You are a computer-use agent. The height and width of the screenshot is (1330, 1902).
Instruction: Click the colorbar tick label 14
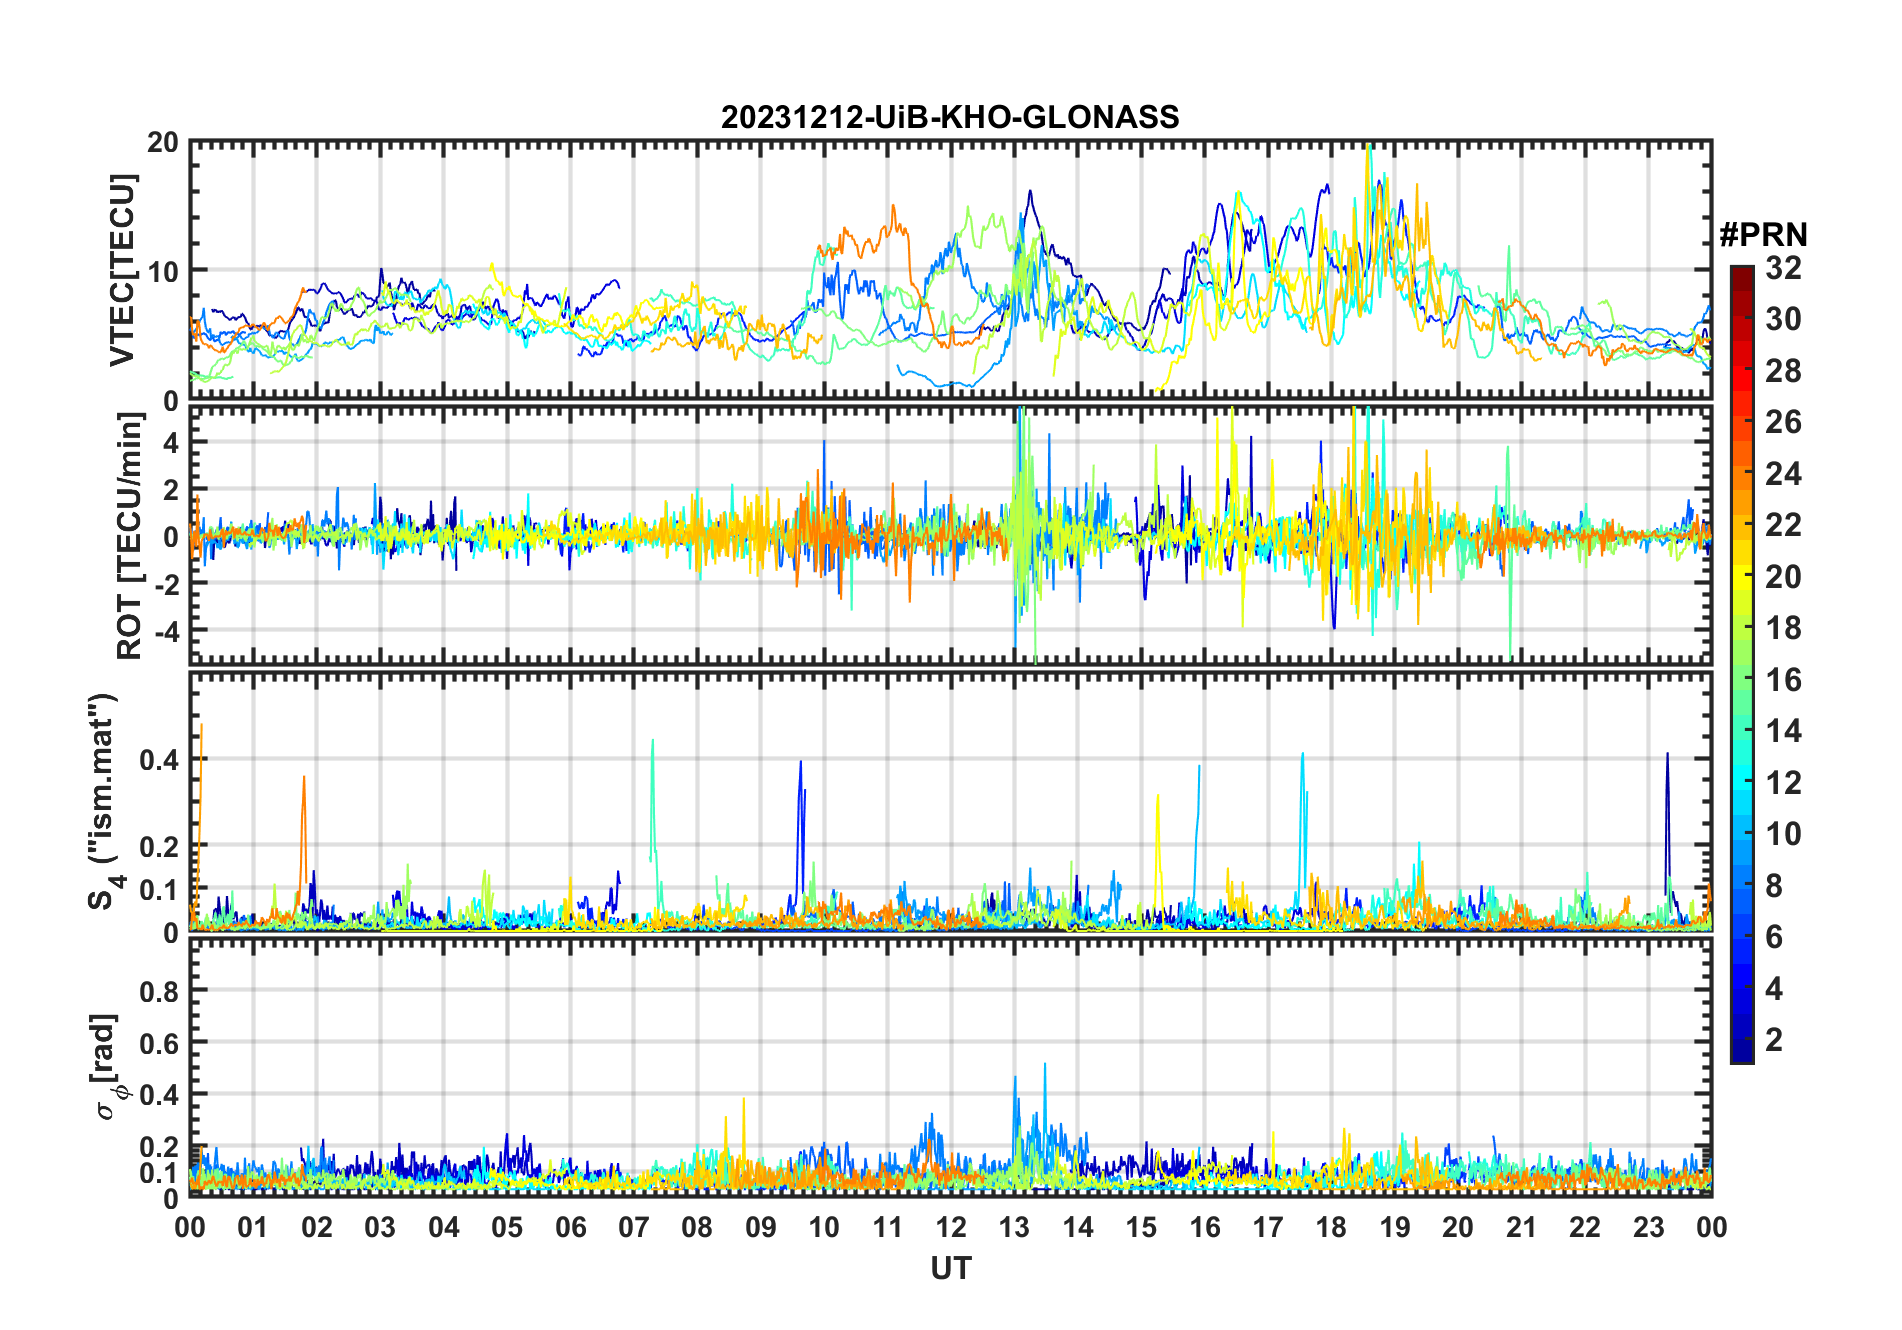point(1783,731)
